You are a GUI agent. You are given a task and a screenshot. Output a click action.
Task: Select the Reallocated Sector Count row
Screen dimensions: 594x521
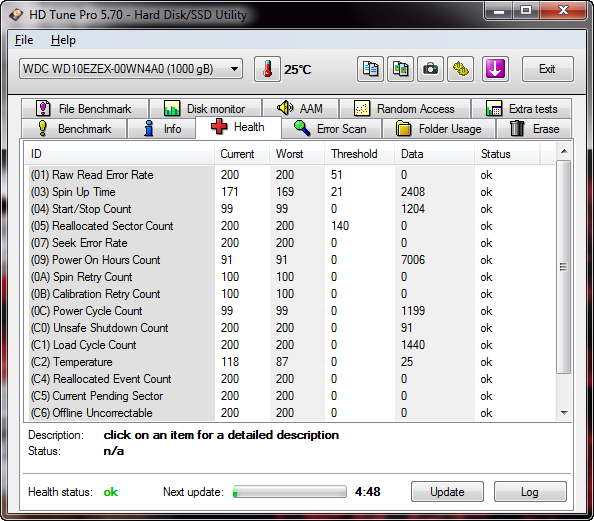[x=290, y=226]
